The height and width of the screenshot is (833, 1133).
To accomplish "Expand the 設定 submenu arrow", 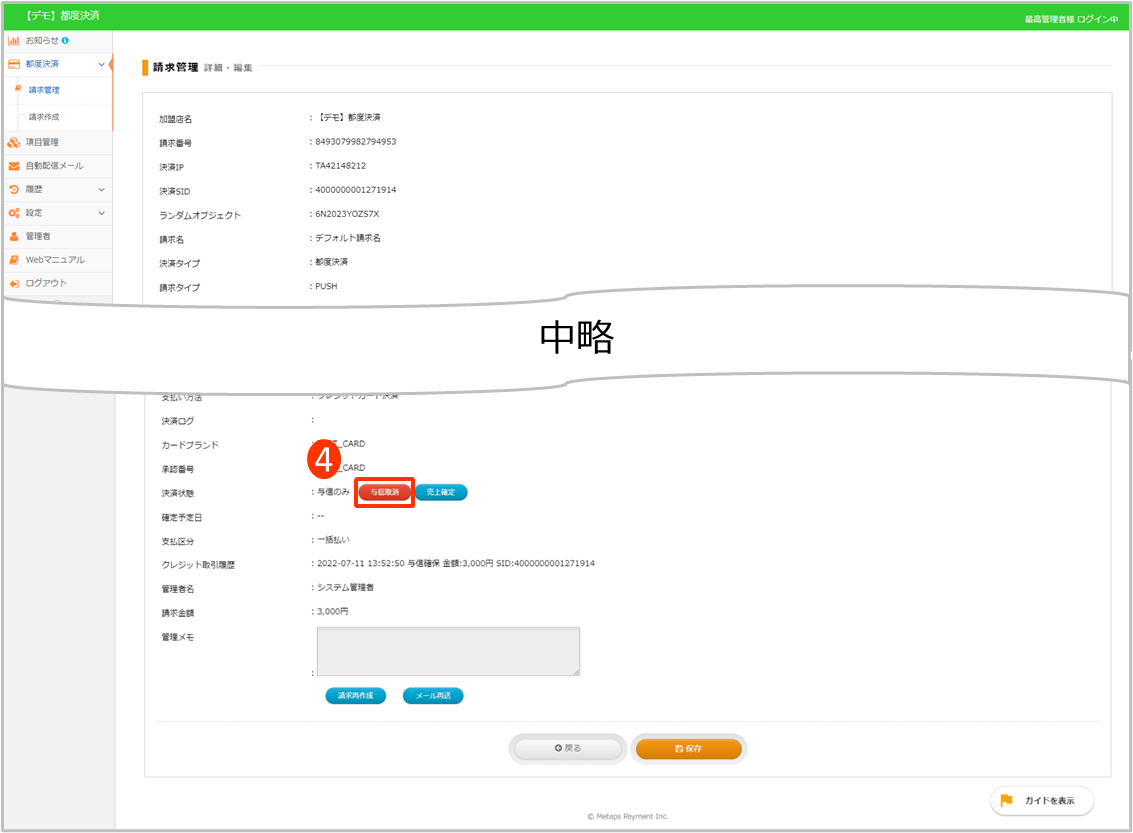I will 101,213.
